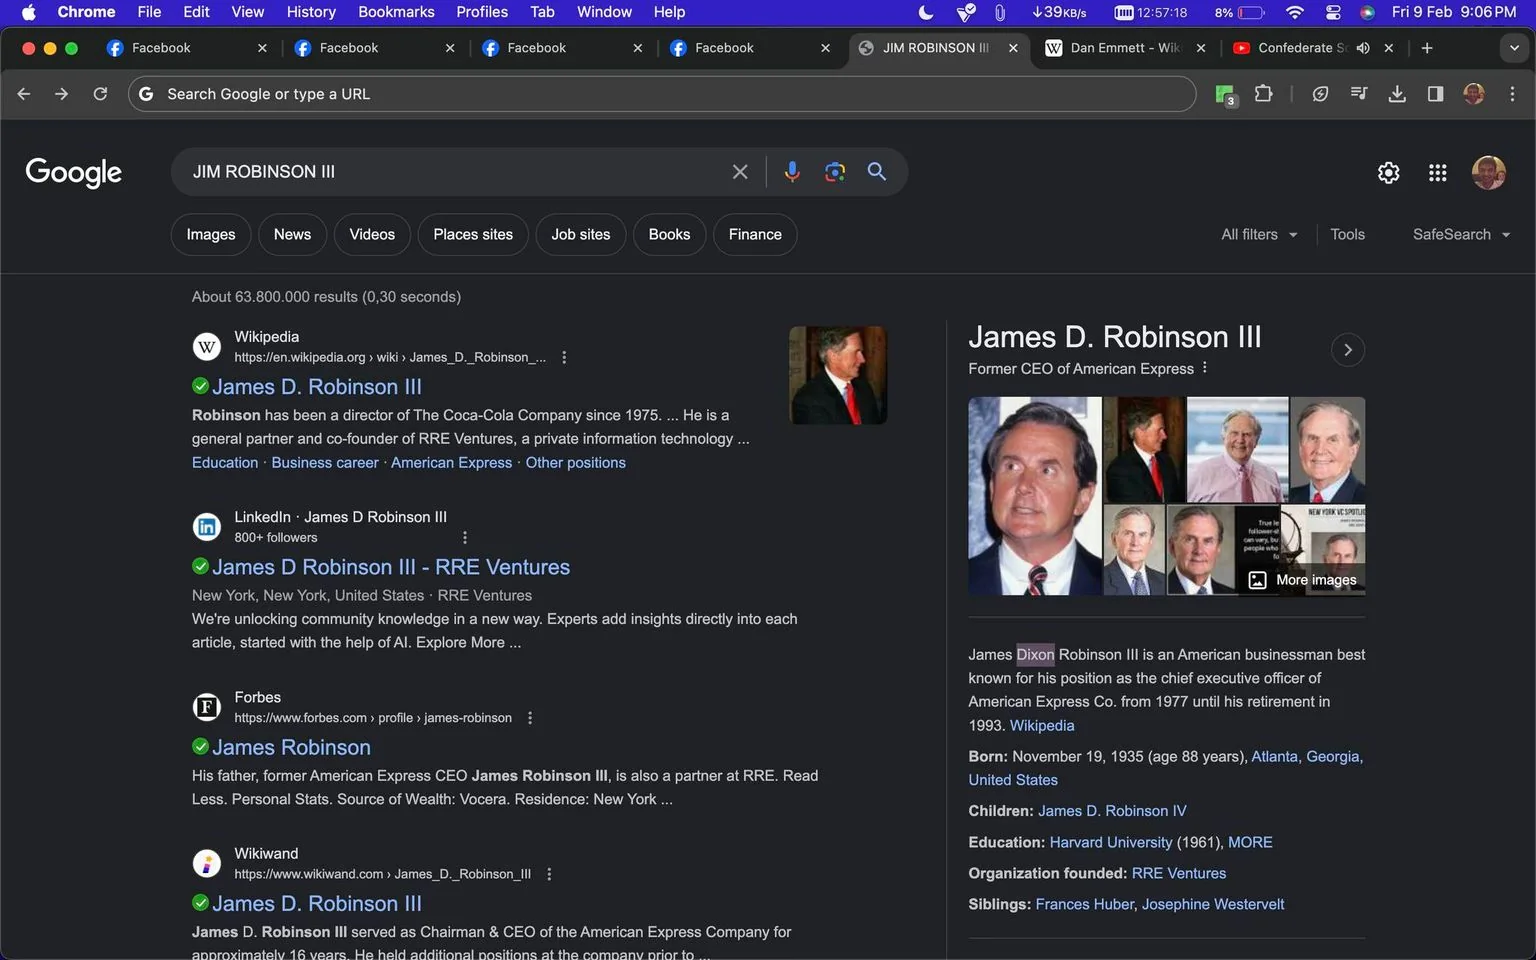Open Google Lens image search icon
This screenshot has height=960, width=1536.
click(x=835, y=172)
